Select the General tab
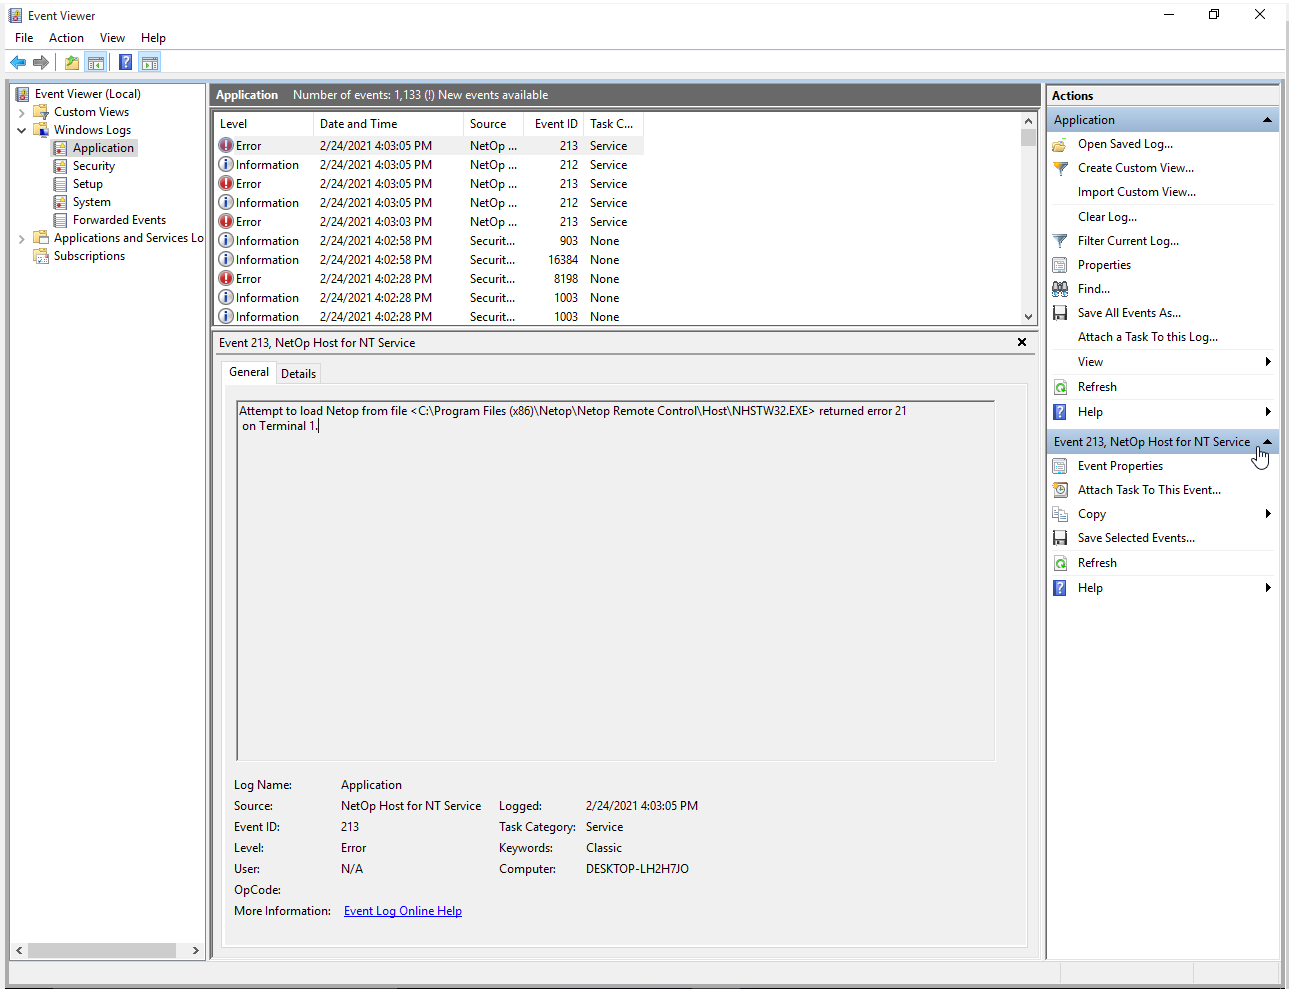This screenshot has width=1289, height=989. [249, 372]
